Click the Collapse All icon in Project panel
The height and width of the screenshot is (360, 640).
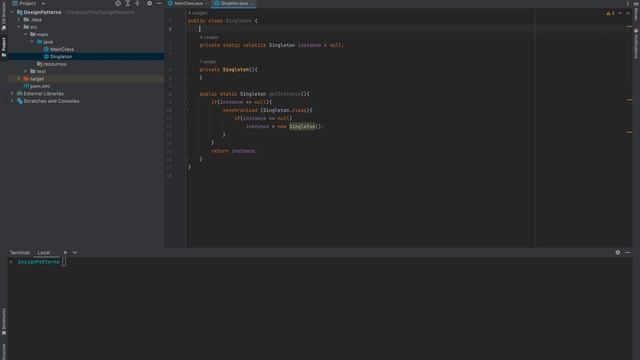click(x=137, y=3)
